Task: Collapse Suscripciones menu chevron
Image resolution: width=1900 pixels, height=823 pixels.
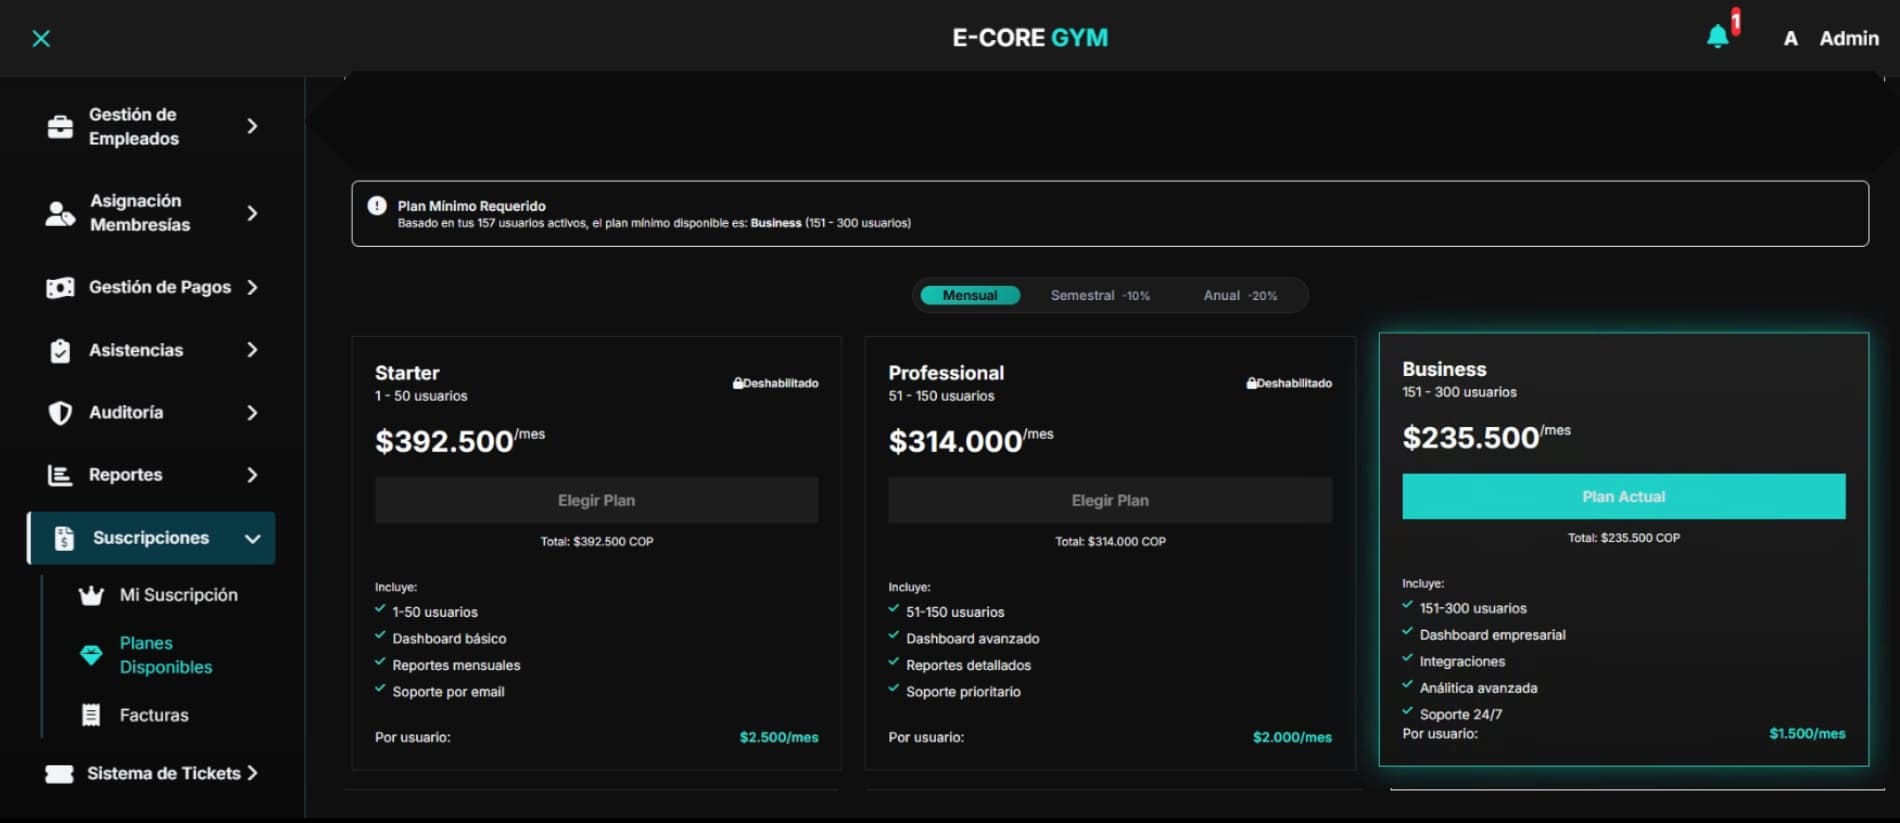Action: [x=252, y=539]
